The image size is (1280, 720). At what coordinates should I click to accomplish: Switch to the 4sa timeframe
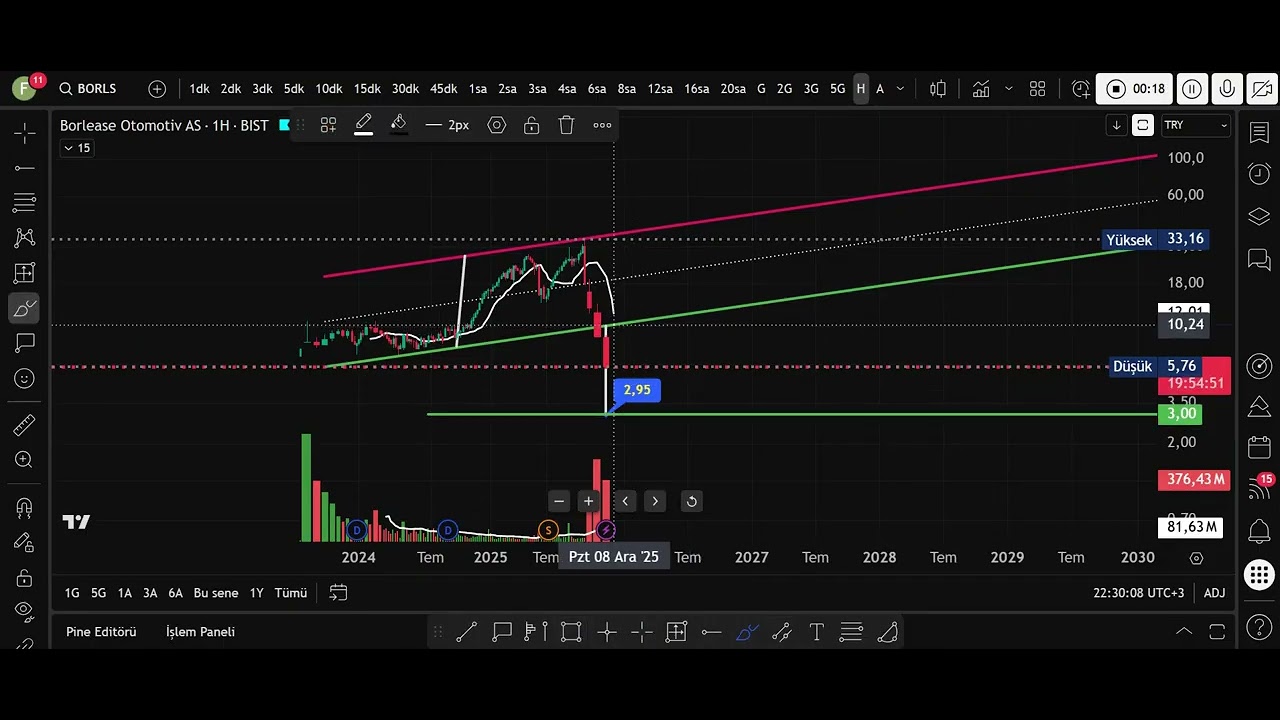[x=567, y=89]
